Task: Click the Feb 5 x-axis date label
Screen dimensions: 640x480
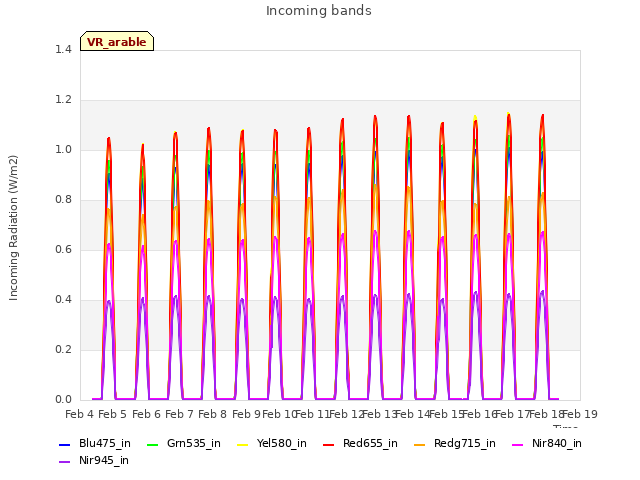Action: 113,415
